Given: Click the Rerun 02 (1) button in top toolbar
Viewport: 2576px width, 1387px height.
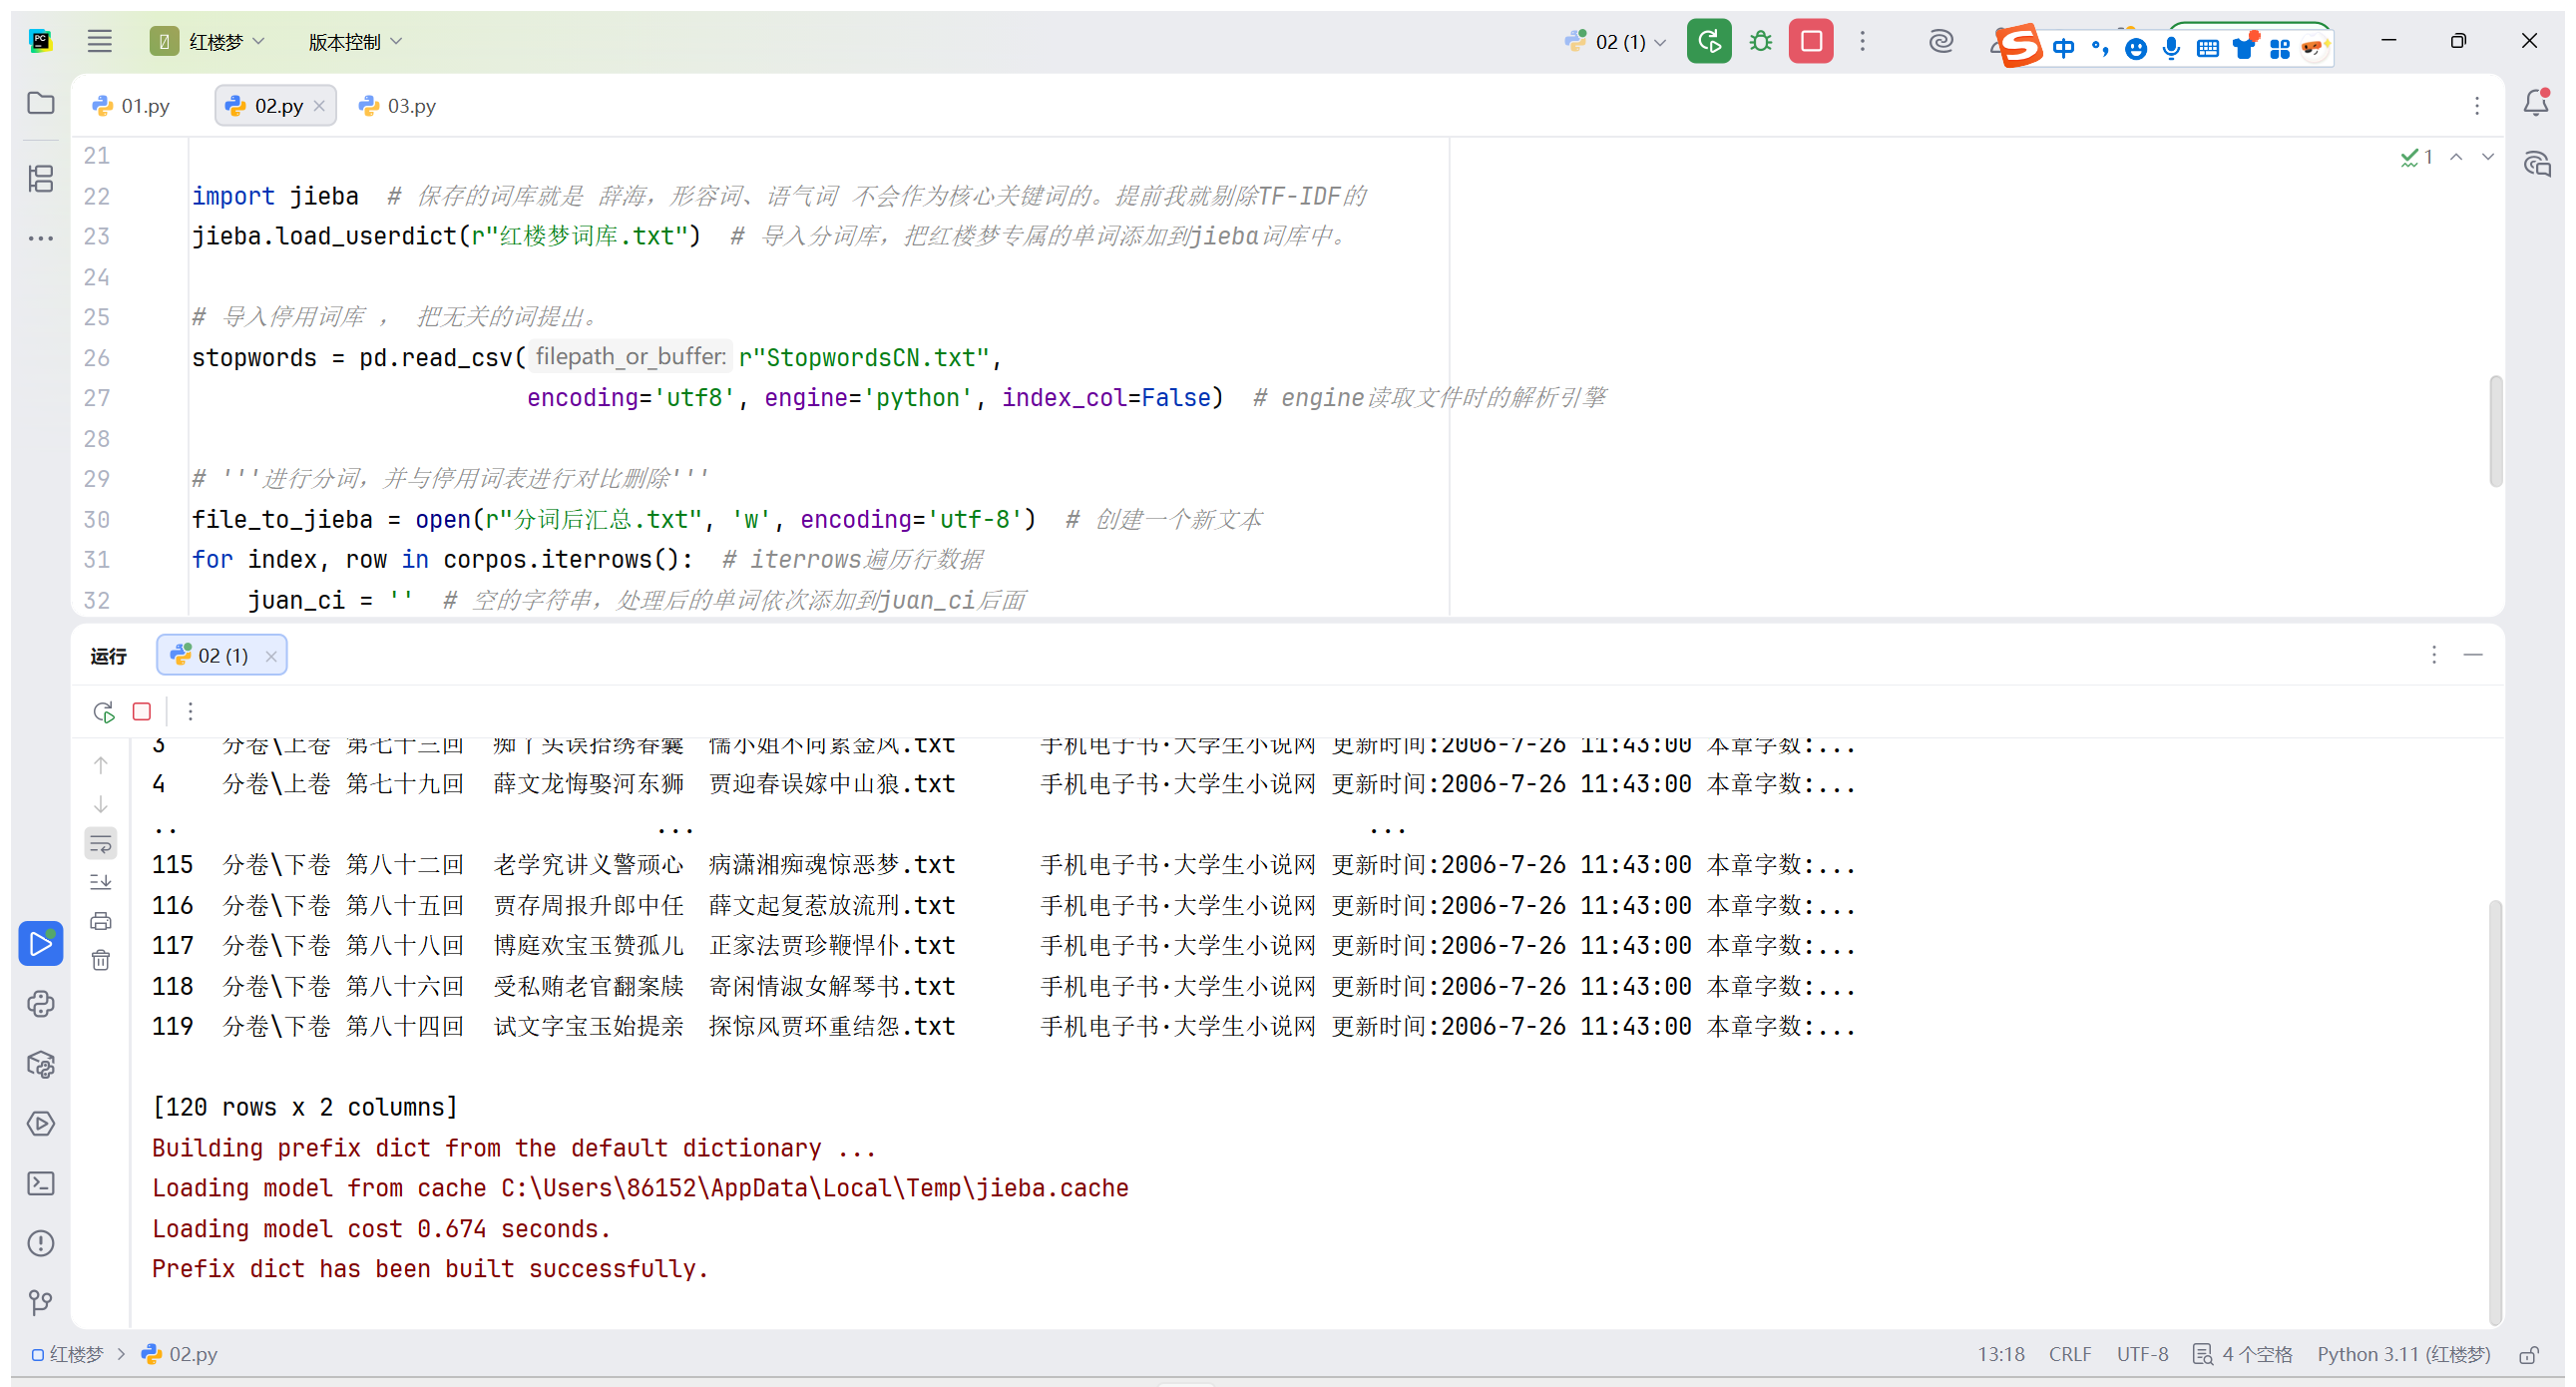Looking at the screenshot, I should pos(1708,41).
